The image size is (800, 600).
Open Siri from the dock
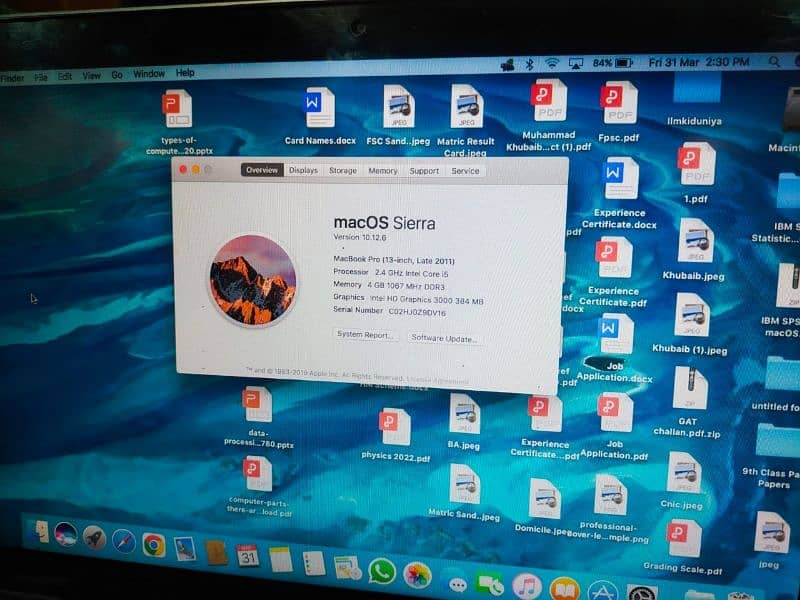66,534
